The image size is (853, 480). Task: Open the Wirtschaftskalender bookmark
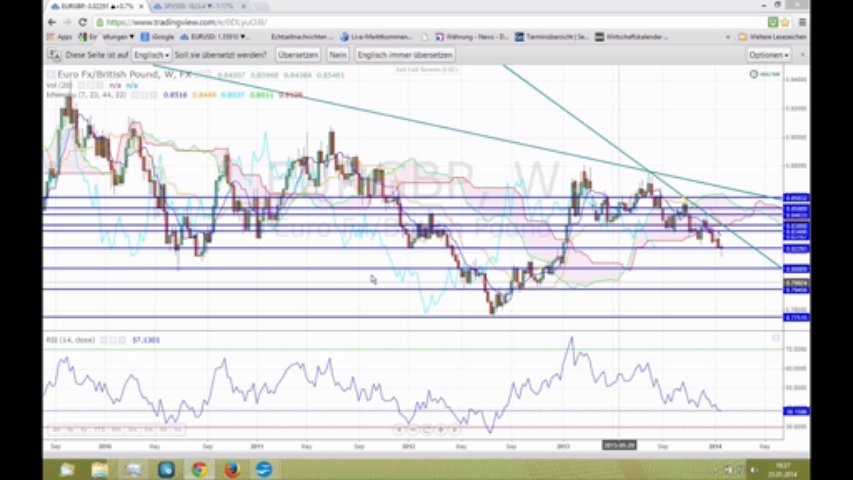click(632, 37)
